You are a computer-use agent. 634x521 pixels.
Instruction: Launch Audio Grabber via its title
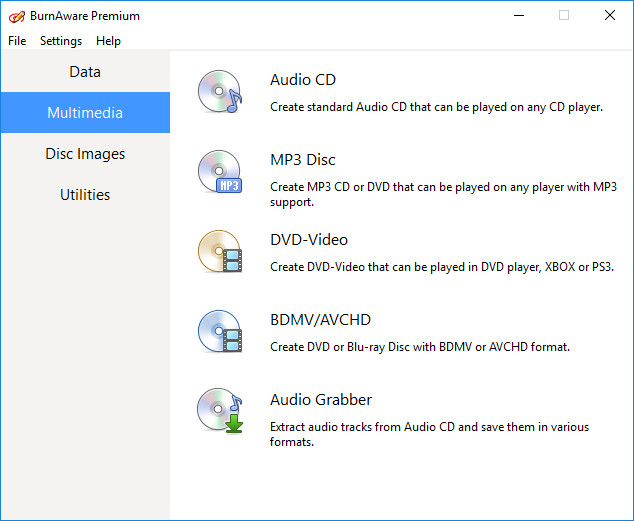coord(321,400)
